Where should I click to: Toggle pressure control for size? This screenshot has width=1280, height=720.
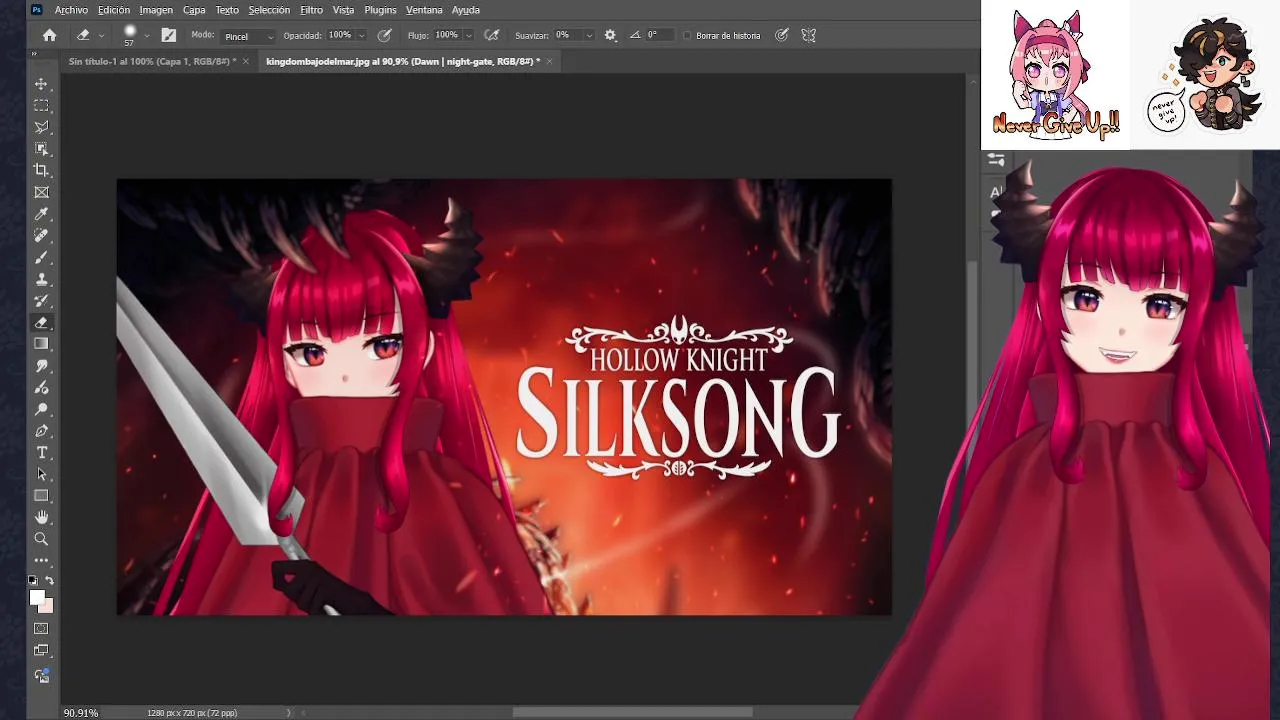tap(782, 35)
